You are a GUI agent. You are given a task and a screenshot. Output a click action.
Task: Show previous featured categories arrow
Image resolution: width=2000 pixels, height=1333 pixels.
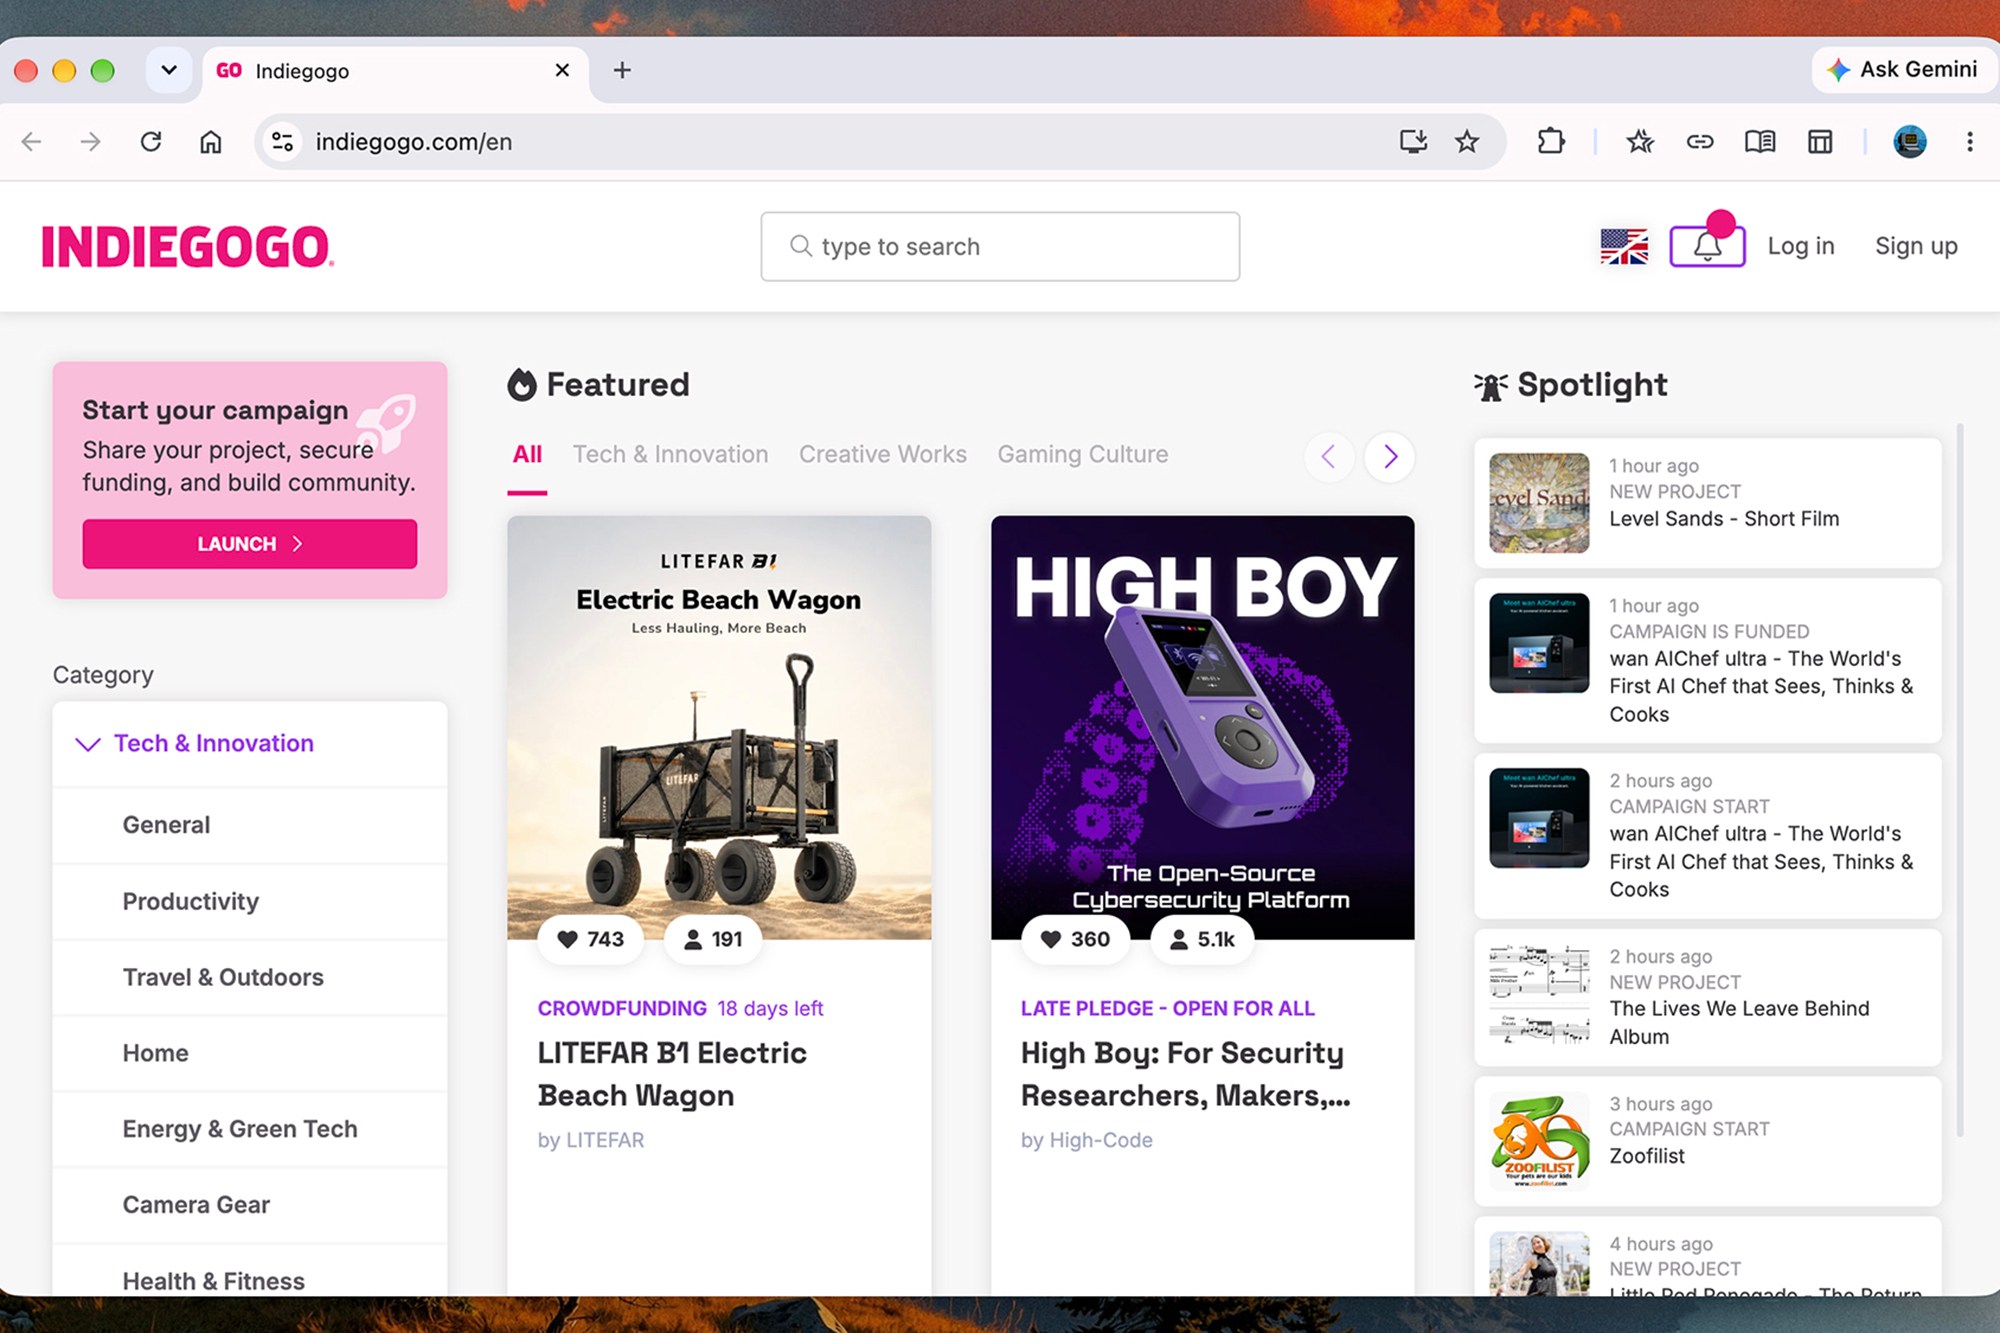[x=1329, y=457]
